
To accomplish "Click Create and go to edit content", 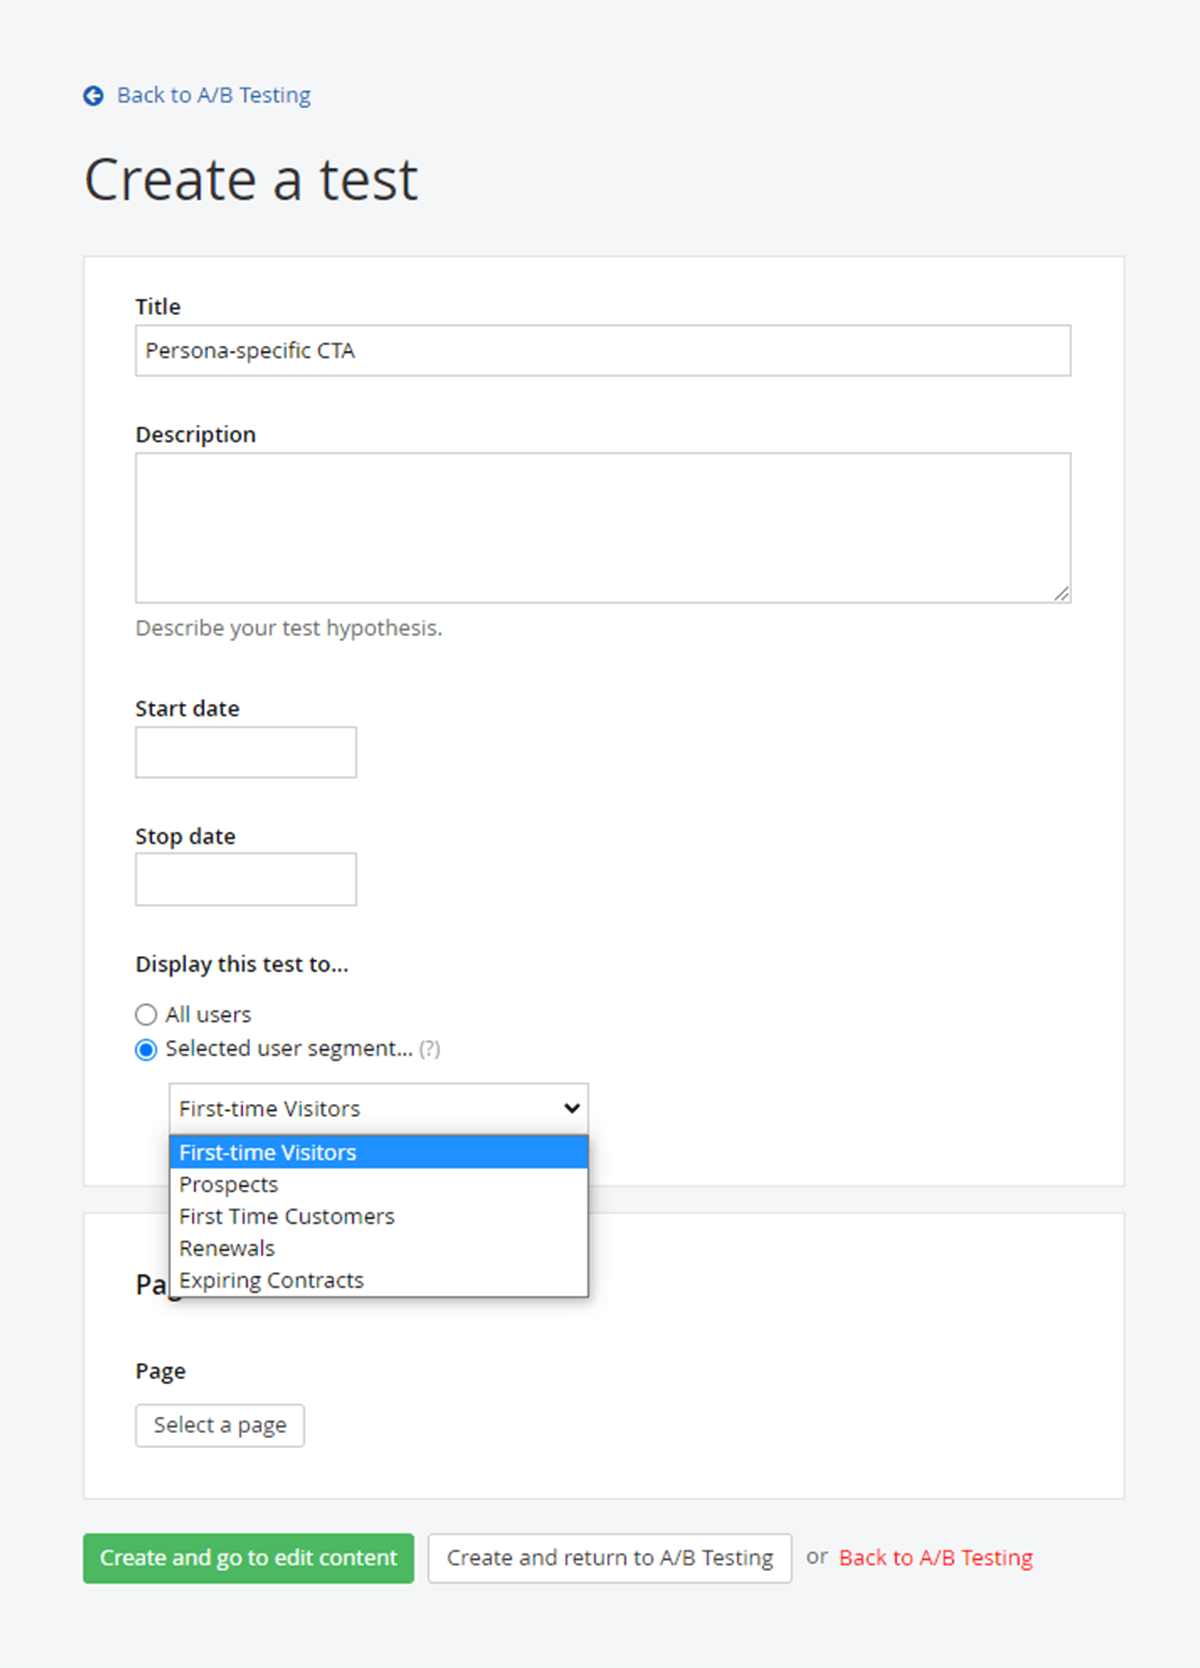I will (248, 1558).
